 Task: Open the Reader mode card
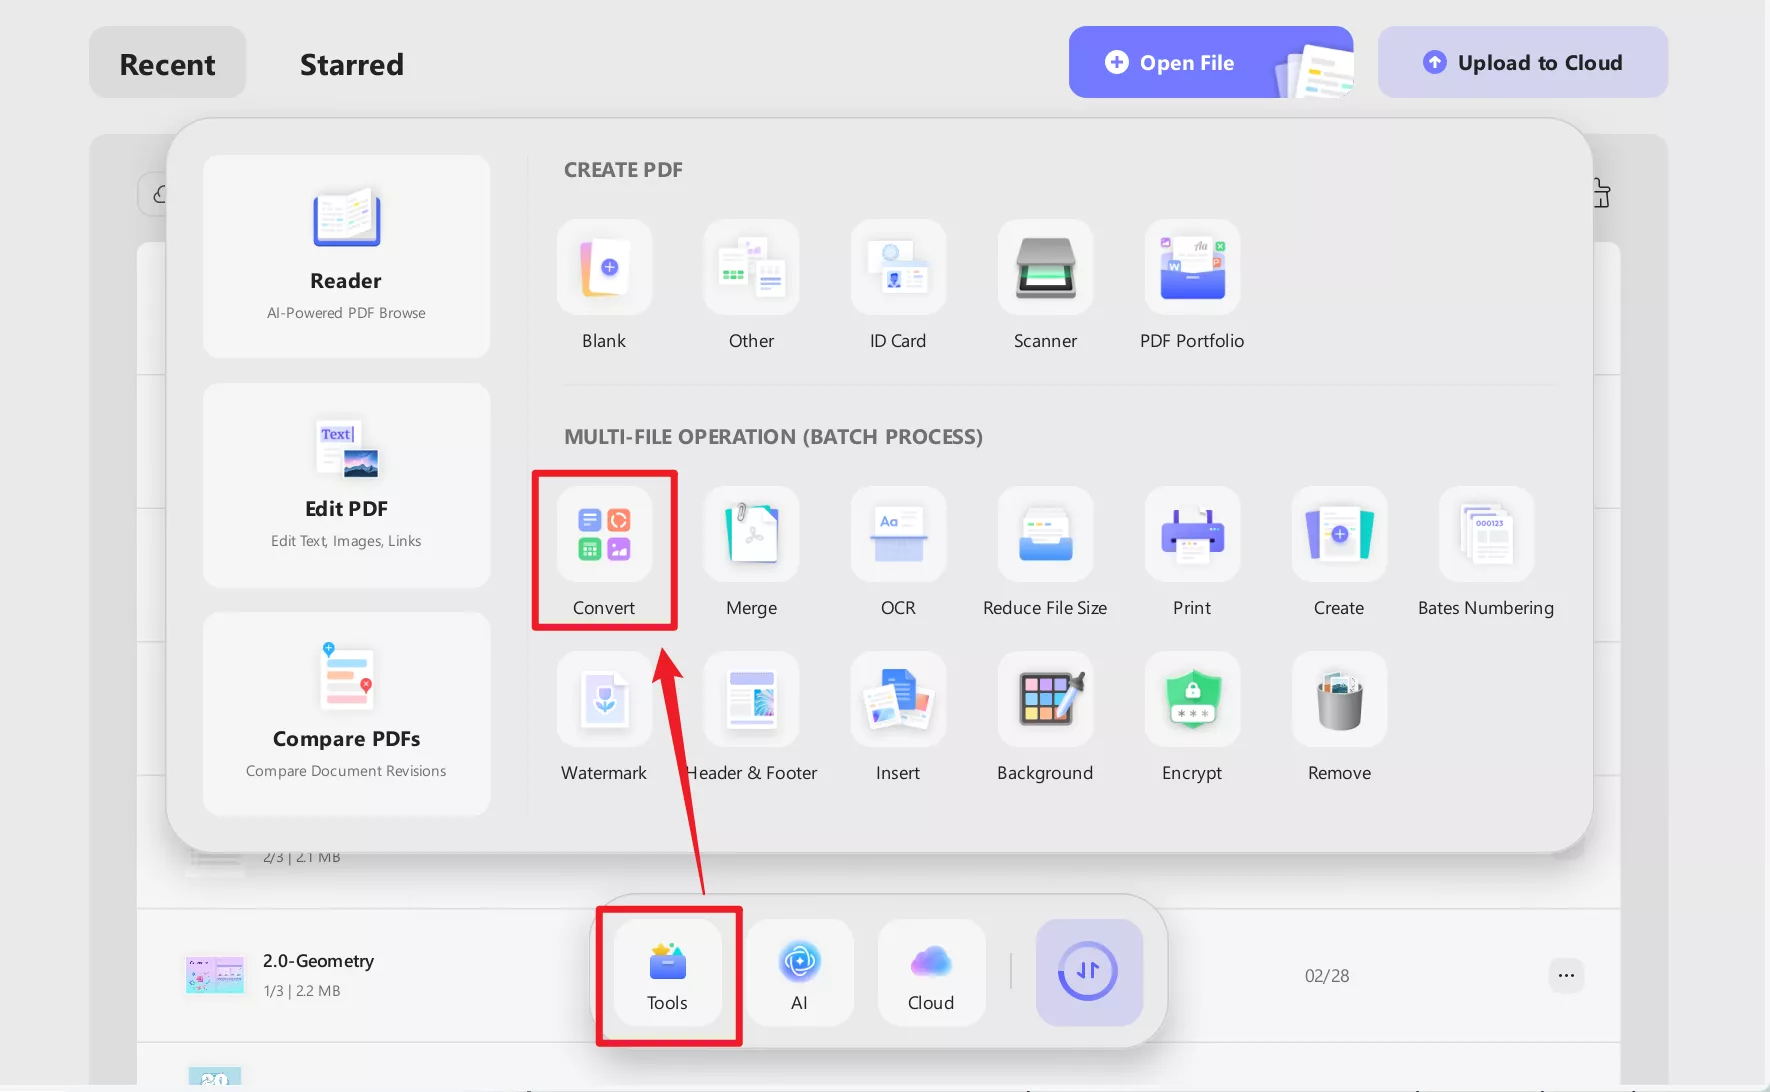(x=346, y=256)
